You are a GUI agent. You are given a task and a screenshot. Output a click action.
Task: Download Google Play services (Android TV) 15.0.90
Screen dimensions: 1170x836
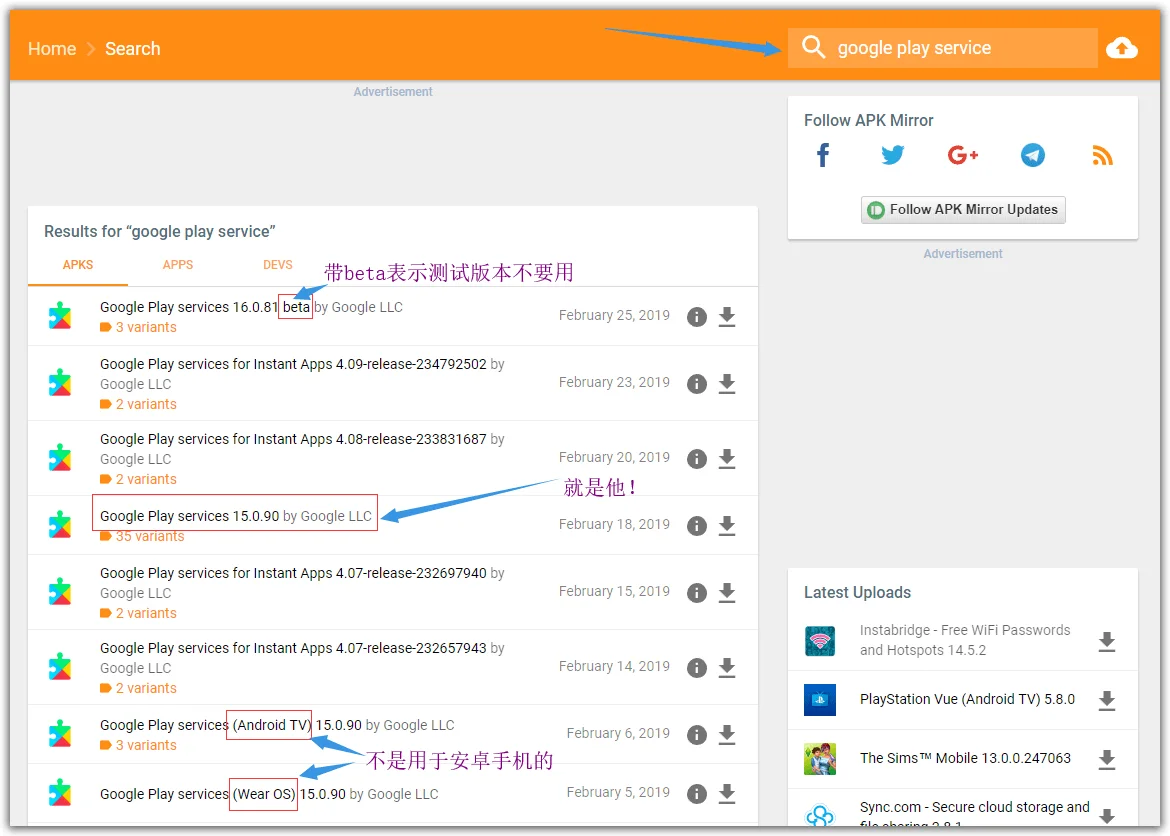point(727,734)
